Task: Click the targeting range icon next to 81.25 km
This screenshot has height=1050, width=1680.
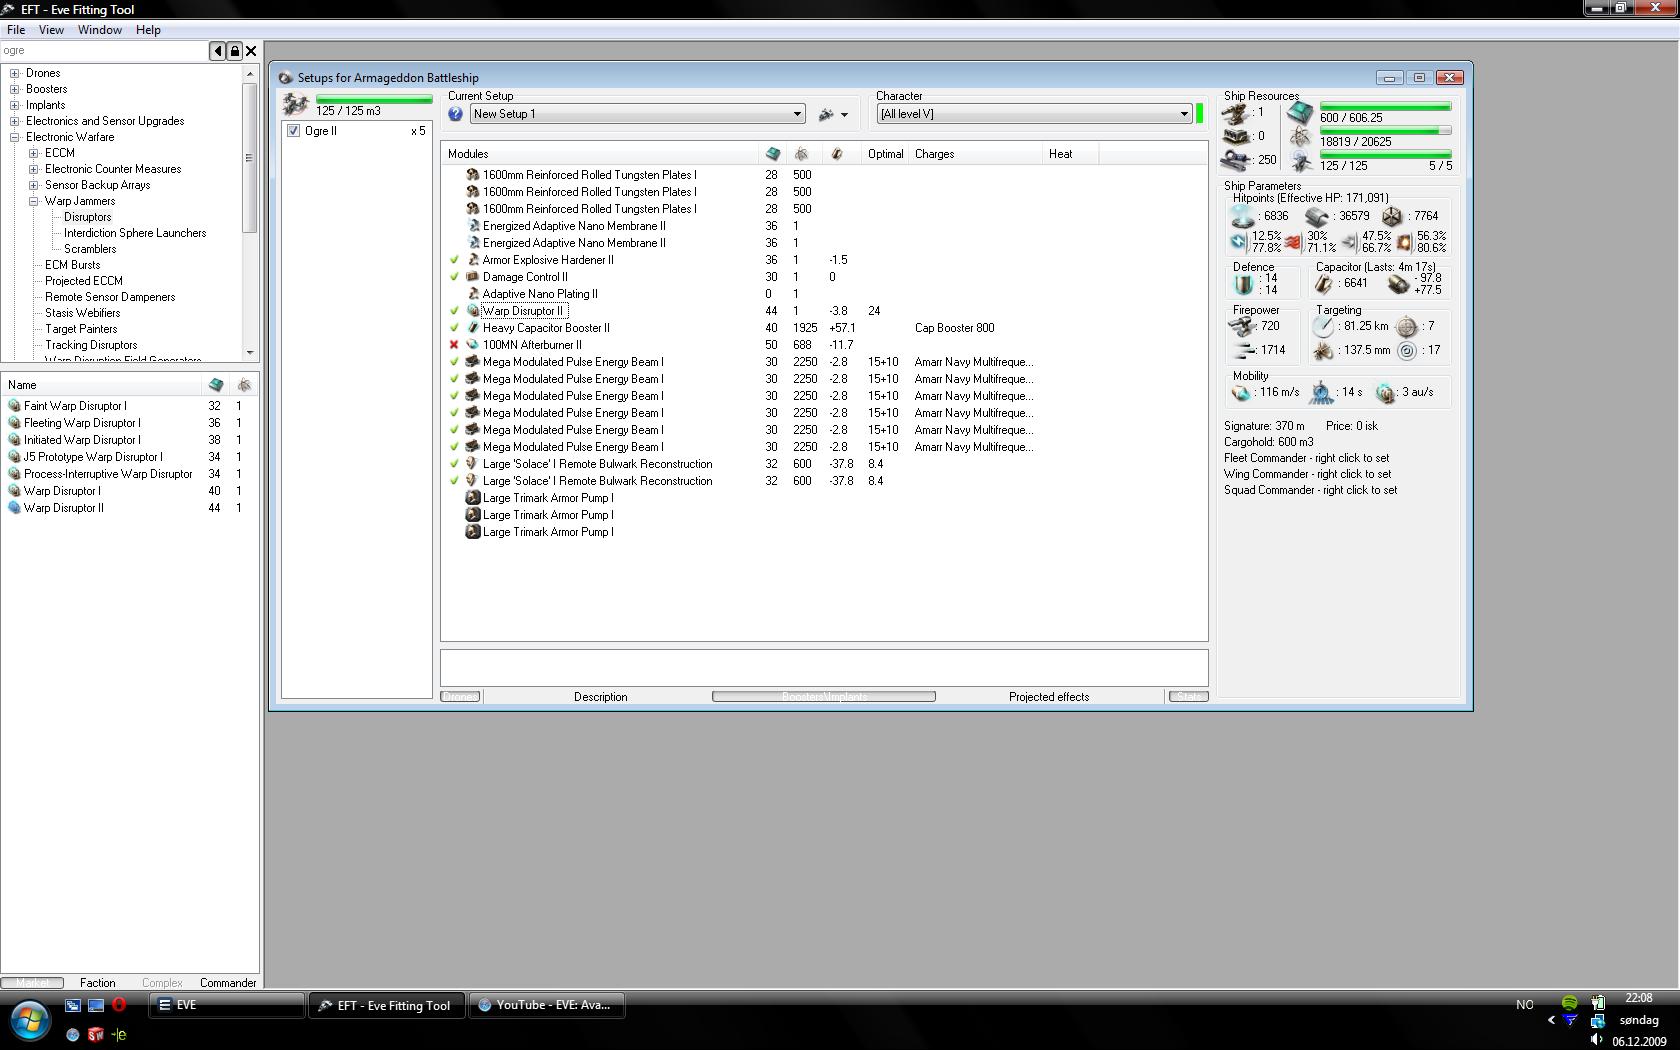Action: coord(1324,326)
